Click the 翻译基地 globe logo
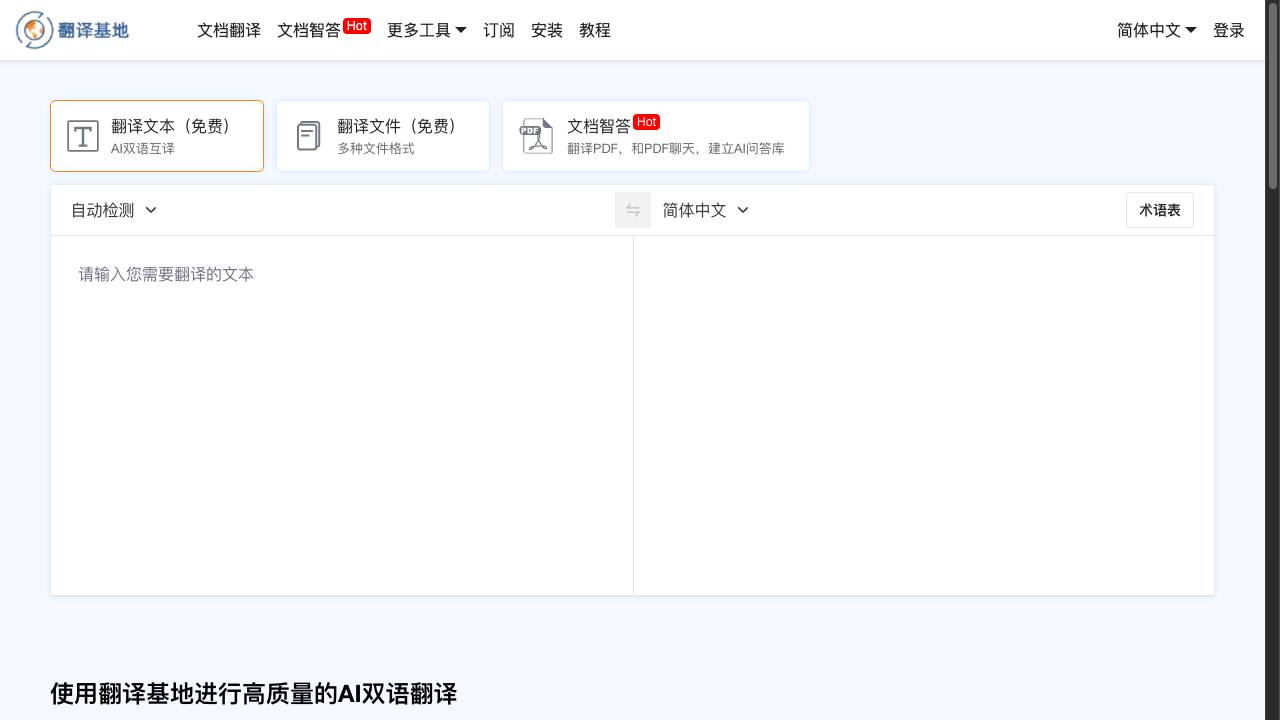This screenshot has height=720, width=1280. 34,31
